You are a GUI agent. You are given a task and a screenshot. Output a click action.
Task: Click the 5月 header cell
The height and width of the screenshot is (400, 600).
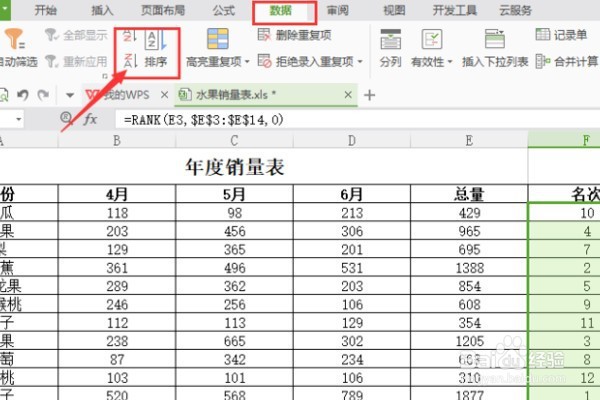coord(234,194)
